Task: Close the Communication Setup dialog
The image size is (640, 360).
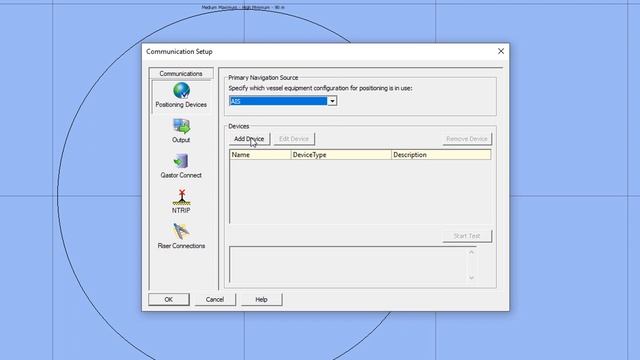Action: click(501, 51)
